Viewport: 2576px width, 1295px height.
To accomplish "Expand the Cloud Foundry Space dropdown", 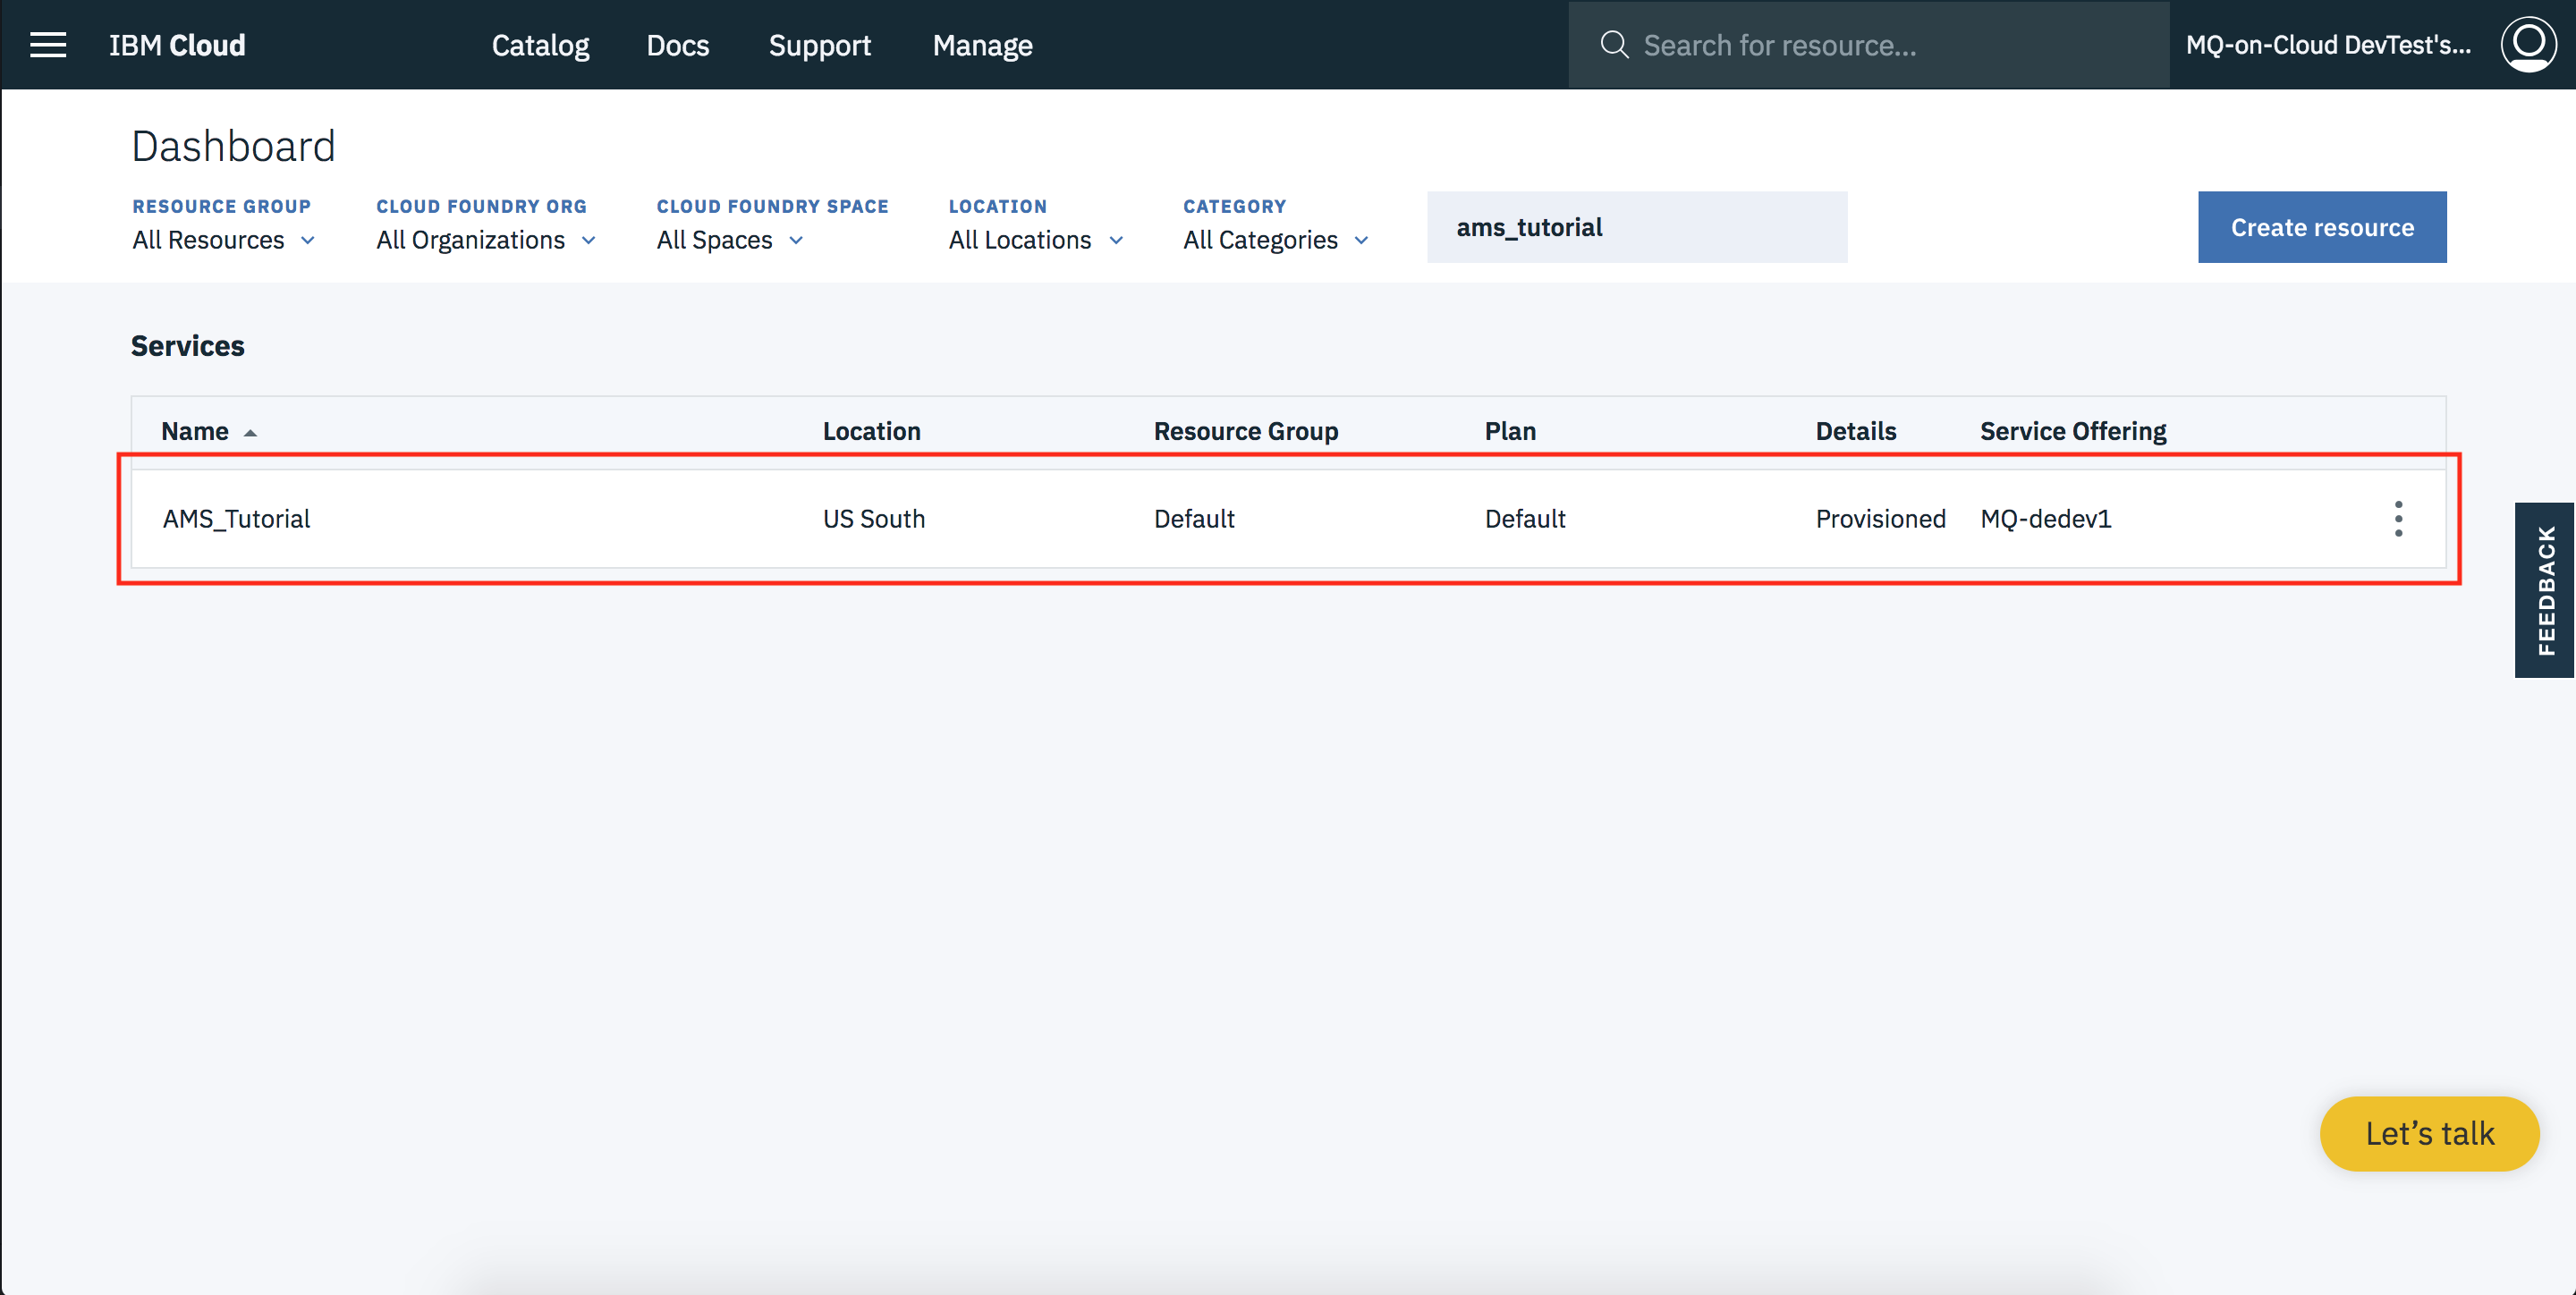I will 730,240.
